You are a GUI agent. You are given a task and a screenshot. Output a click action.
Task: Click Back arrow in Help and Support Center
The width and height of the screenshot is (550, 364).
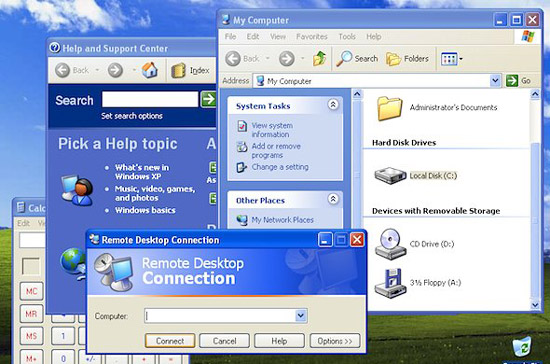click(63, 70)
